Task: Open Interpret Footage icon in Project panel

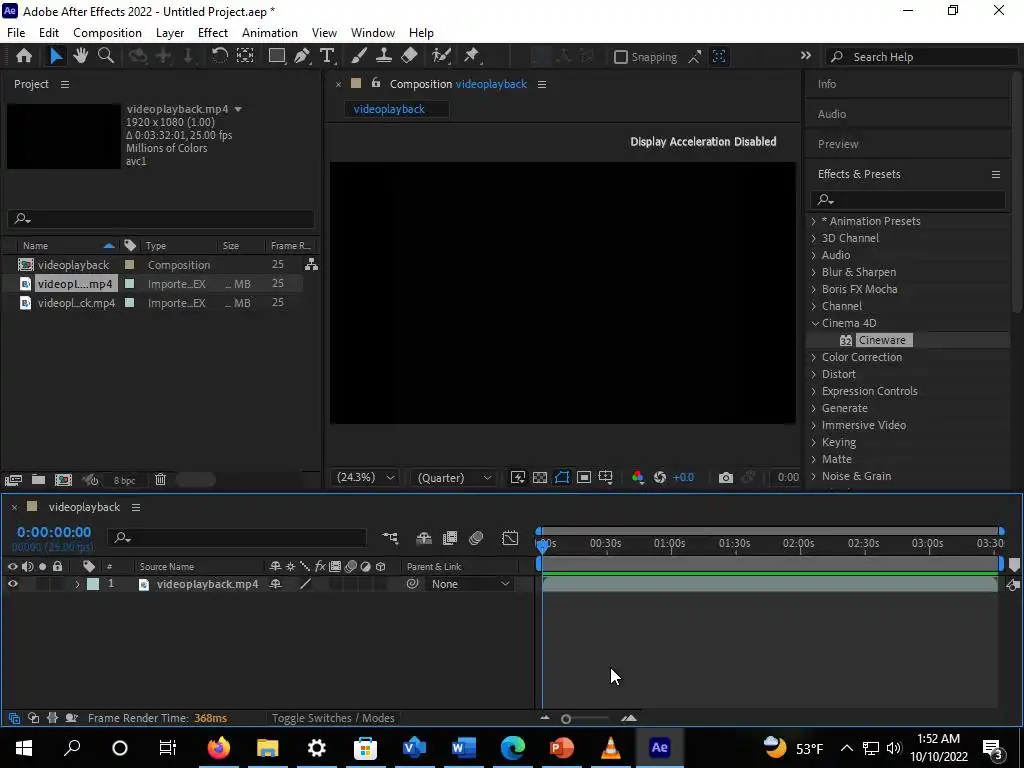Action: tap(13, 480)
